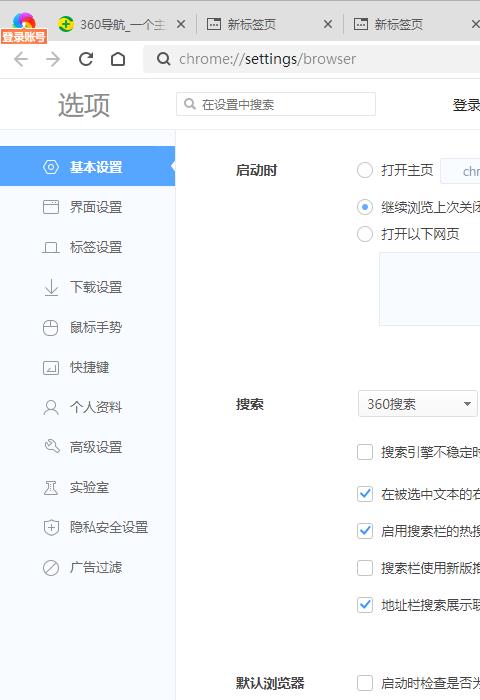The width and height of the screenshot is (480, 700).
Task: Select the 打开主页 radio button
Action: coord(365,170)
